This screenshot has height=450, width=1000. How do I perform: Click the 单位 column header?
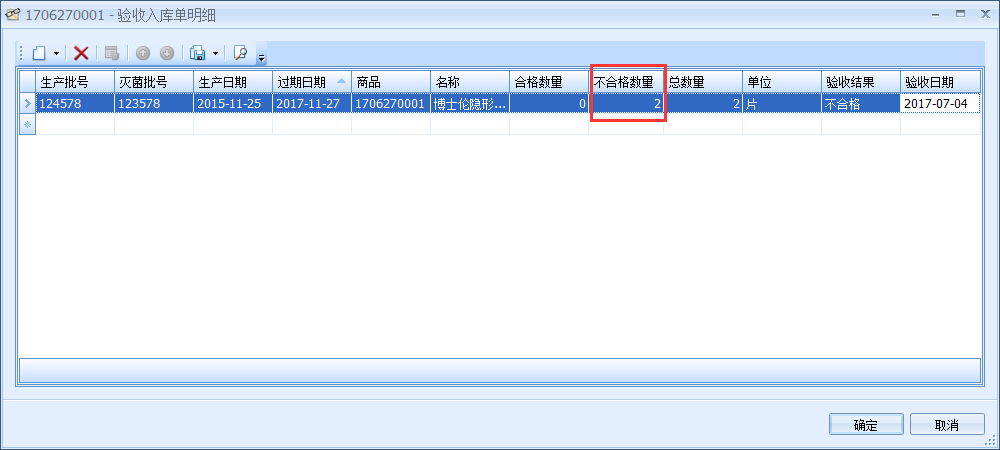(782, 82)
